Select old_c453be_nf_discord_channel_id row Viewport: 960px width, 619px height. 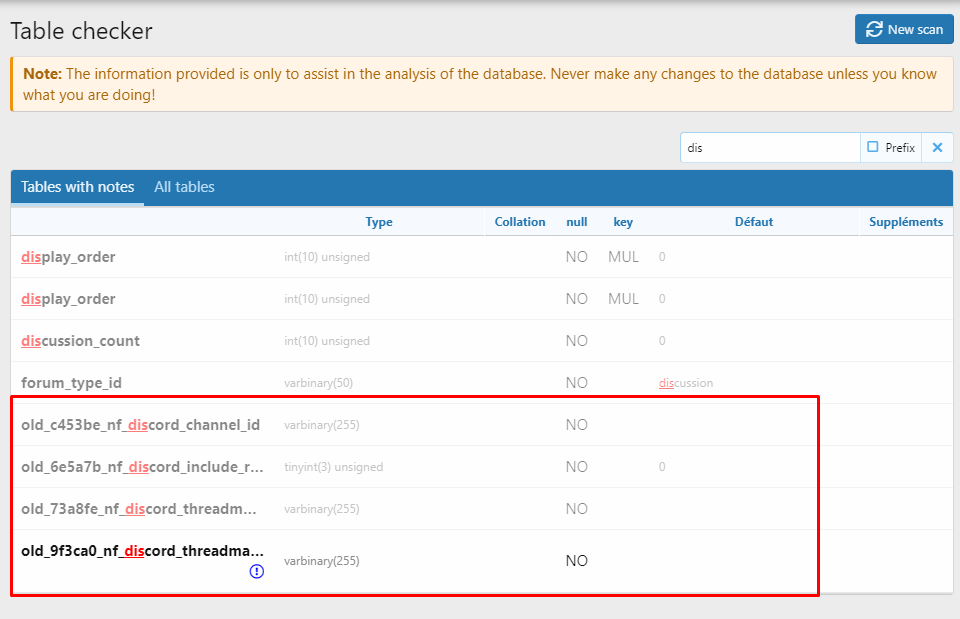pos(141,425)
